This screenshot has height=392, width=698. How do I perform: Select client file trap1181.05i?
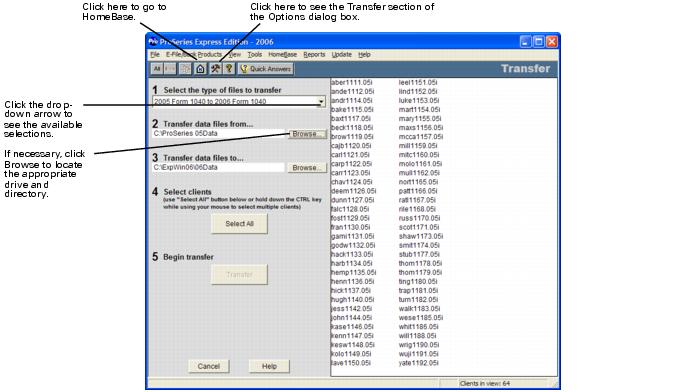(418, 291)
